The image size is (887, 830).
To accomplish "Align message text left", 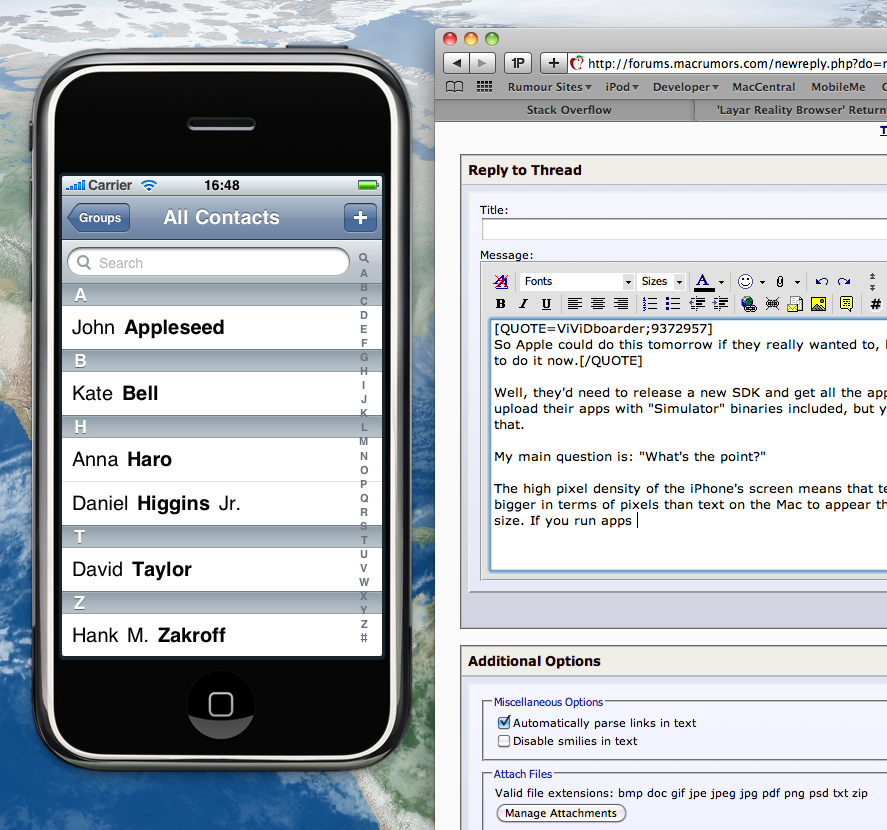I will [575, 304].
